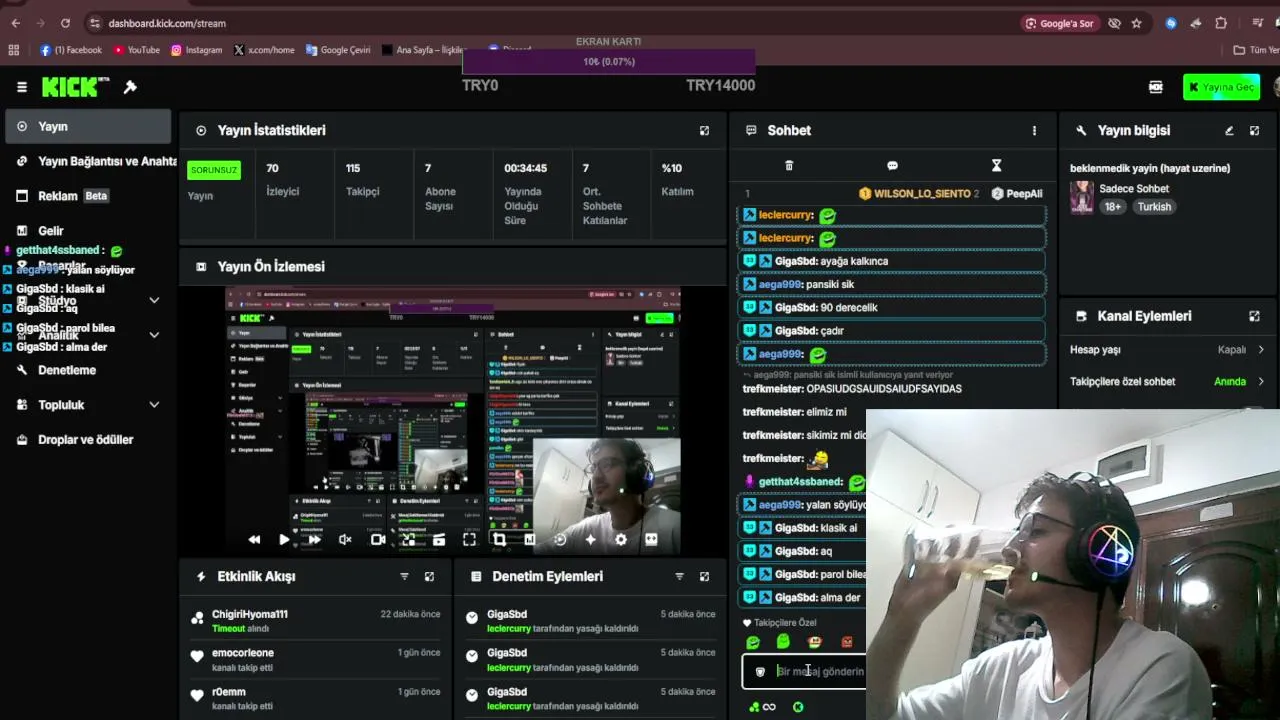Open the Sohbet three-dot options menu
Viewport: 1280px width, 720px height.
1034,130
